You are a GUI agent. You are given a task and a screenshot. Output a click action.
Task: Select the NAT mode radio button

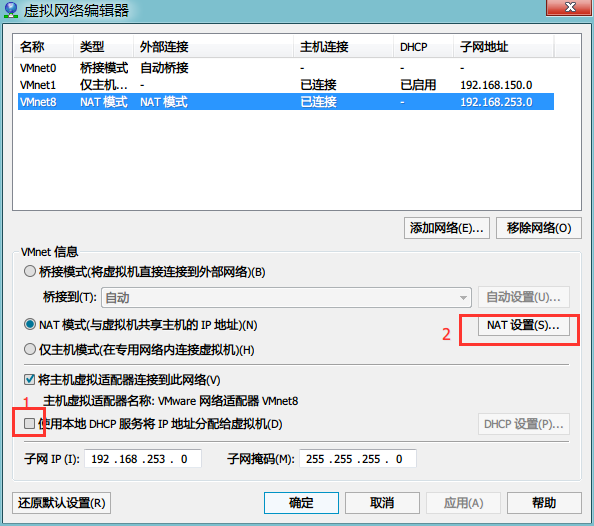[30, 325]
